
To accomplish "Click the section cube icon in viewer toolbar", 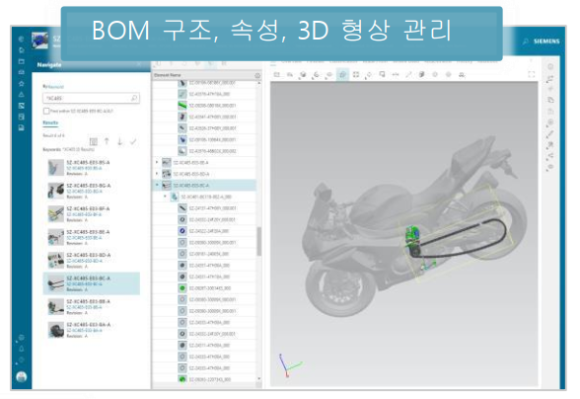I will [x=422, y=75].
